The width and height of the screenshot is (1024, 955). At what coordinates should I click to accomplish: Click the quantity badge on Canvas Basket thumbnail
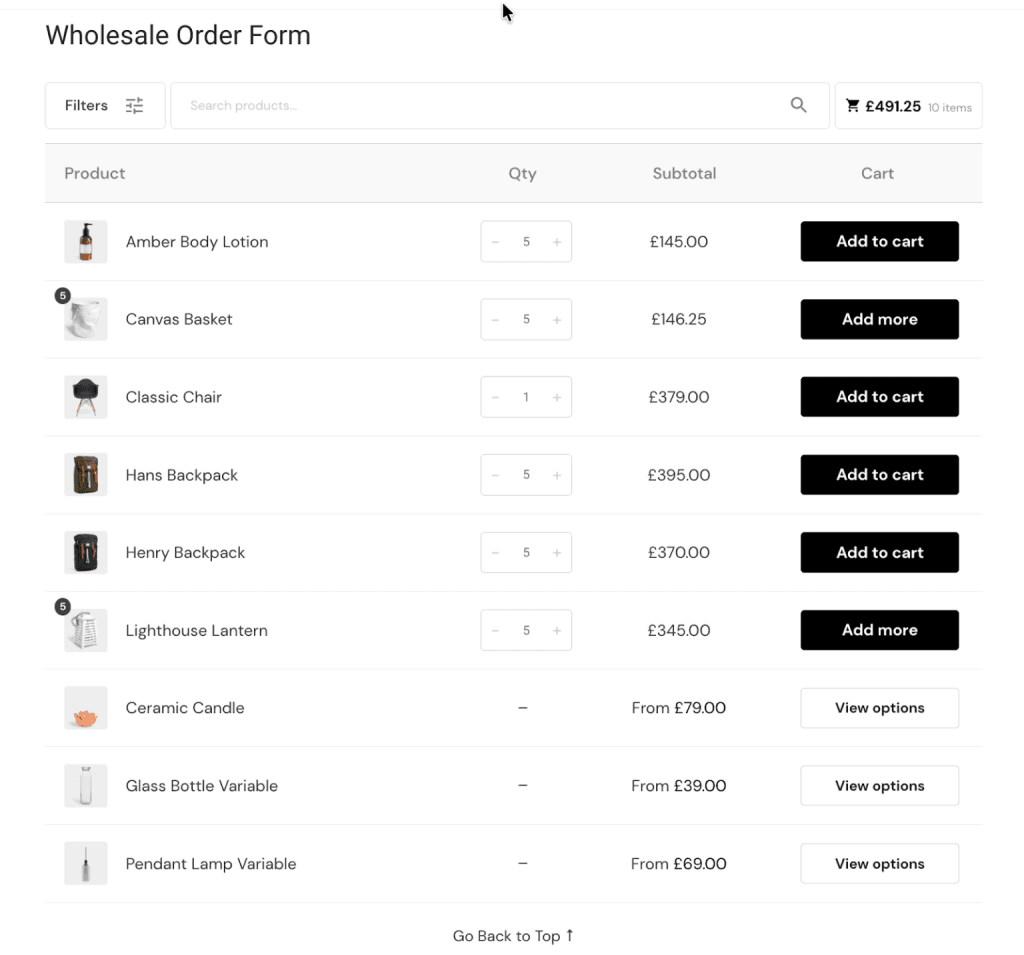62,296
